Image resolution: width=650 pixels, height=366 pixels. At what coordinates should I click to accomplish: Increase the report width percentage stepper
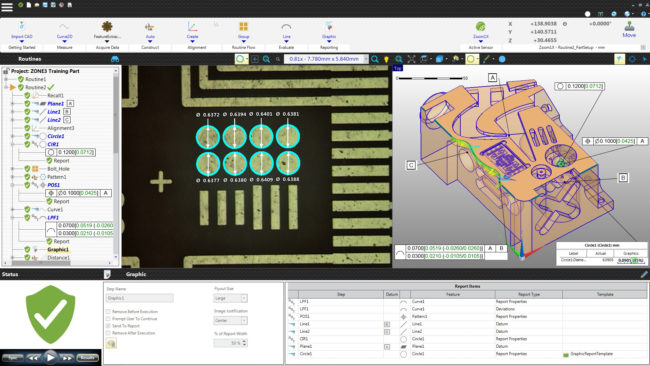pos(244,341)
